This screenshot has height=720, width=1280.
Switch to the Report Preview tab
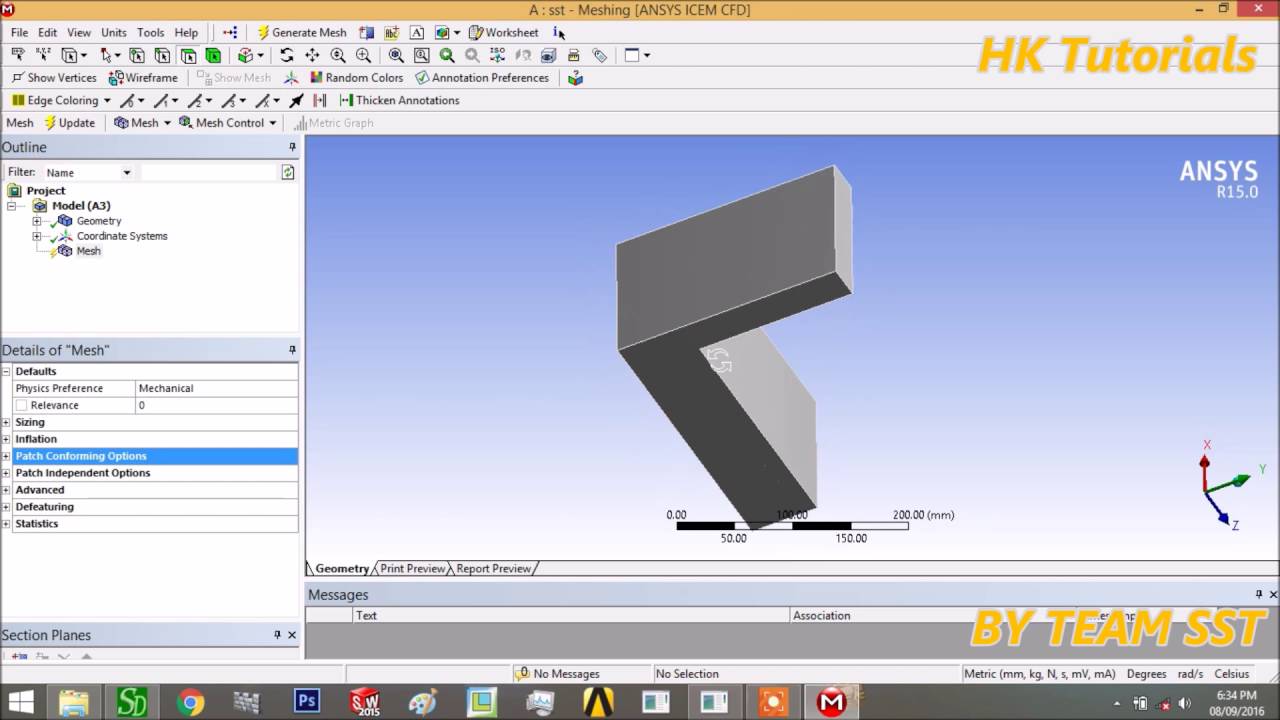coord(493,568)
